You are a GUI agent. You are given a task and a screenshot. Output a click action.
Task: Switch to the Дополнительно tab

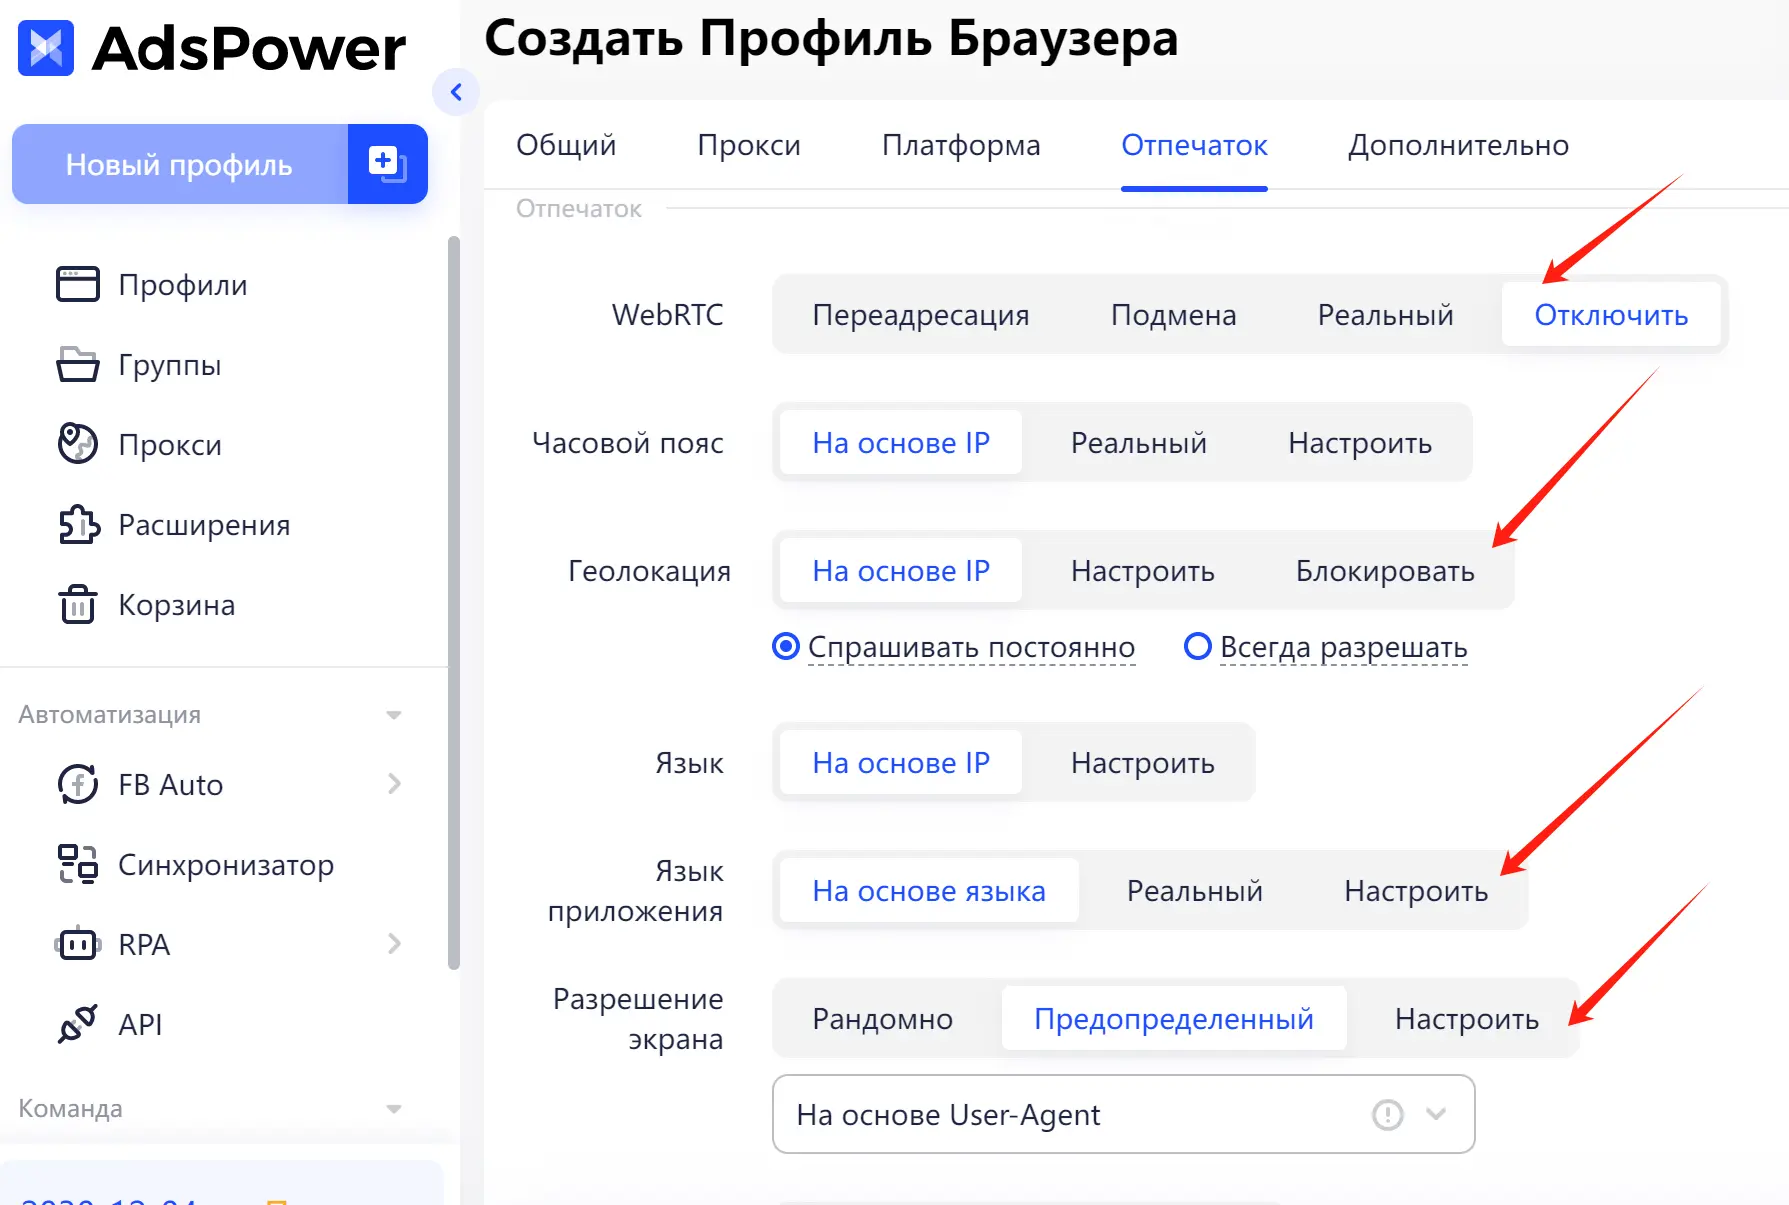1458,145
